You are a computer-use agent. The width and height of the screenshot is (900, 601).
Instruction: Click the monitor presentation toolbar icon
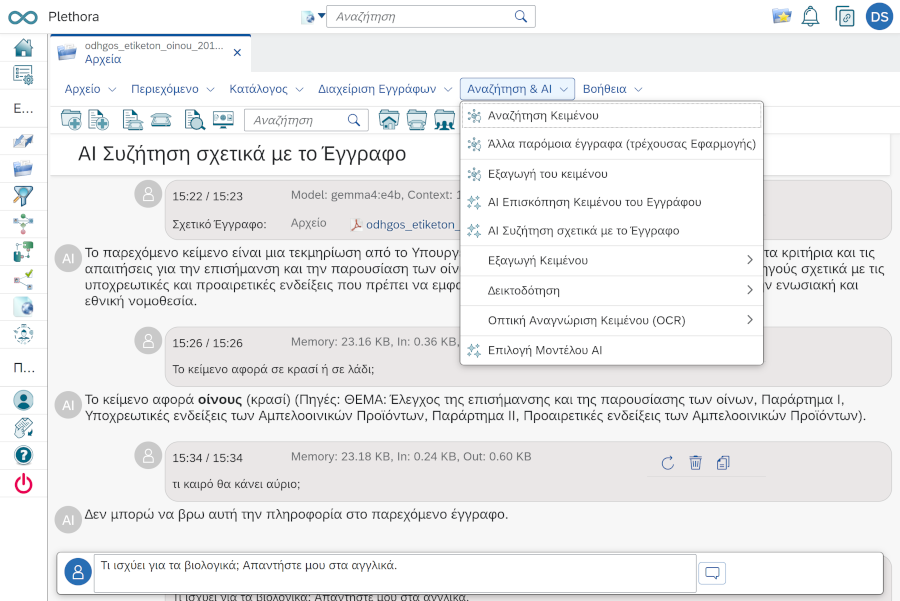point(223,119)
